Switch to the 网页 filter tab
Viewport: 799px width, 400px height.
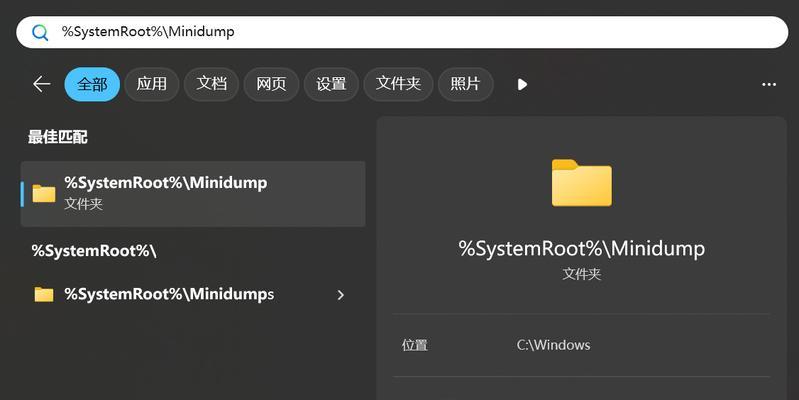coord(271,84)
